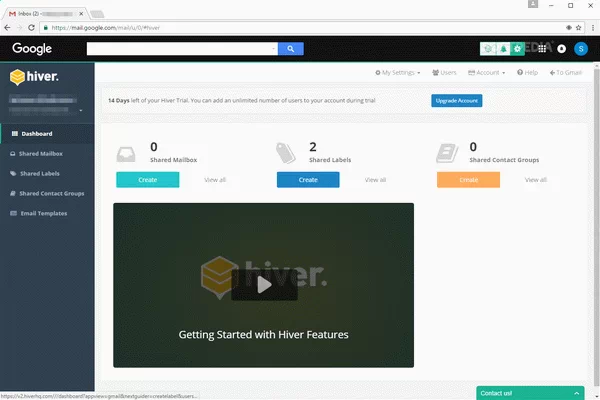Click the To Gmail link
This screenshot has height=400, width=600.
[567, 73]
